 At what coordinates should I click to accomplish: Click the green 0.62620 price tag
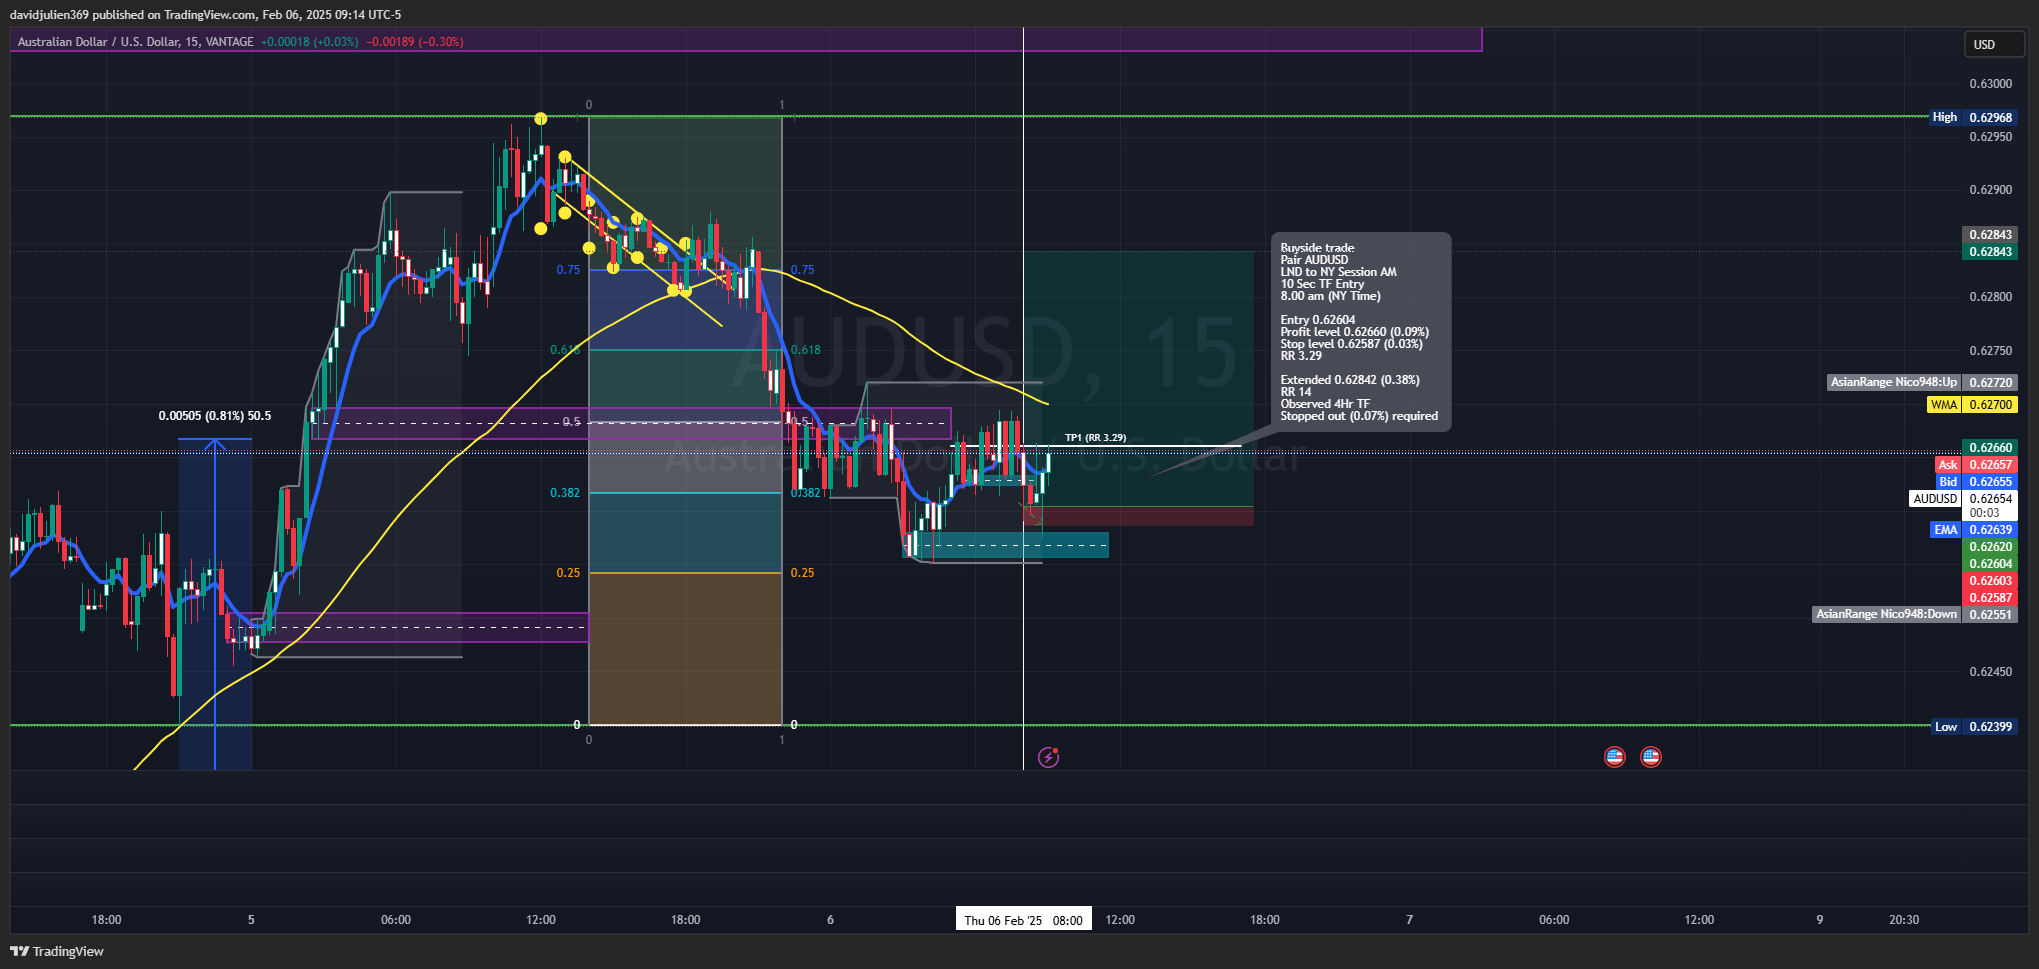point(1990,546)
